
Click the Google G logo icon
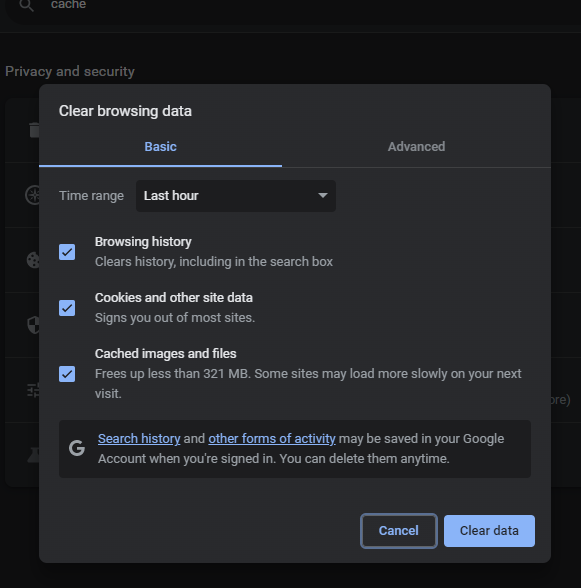tap(77, 448)
